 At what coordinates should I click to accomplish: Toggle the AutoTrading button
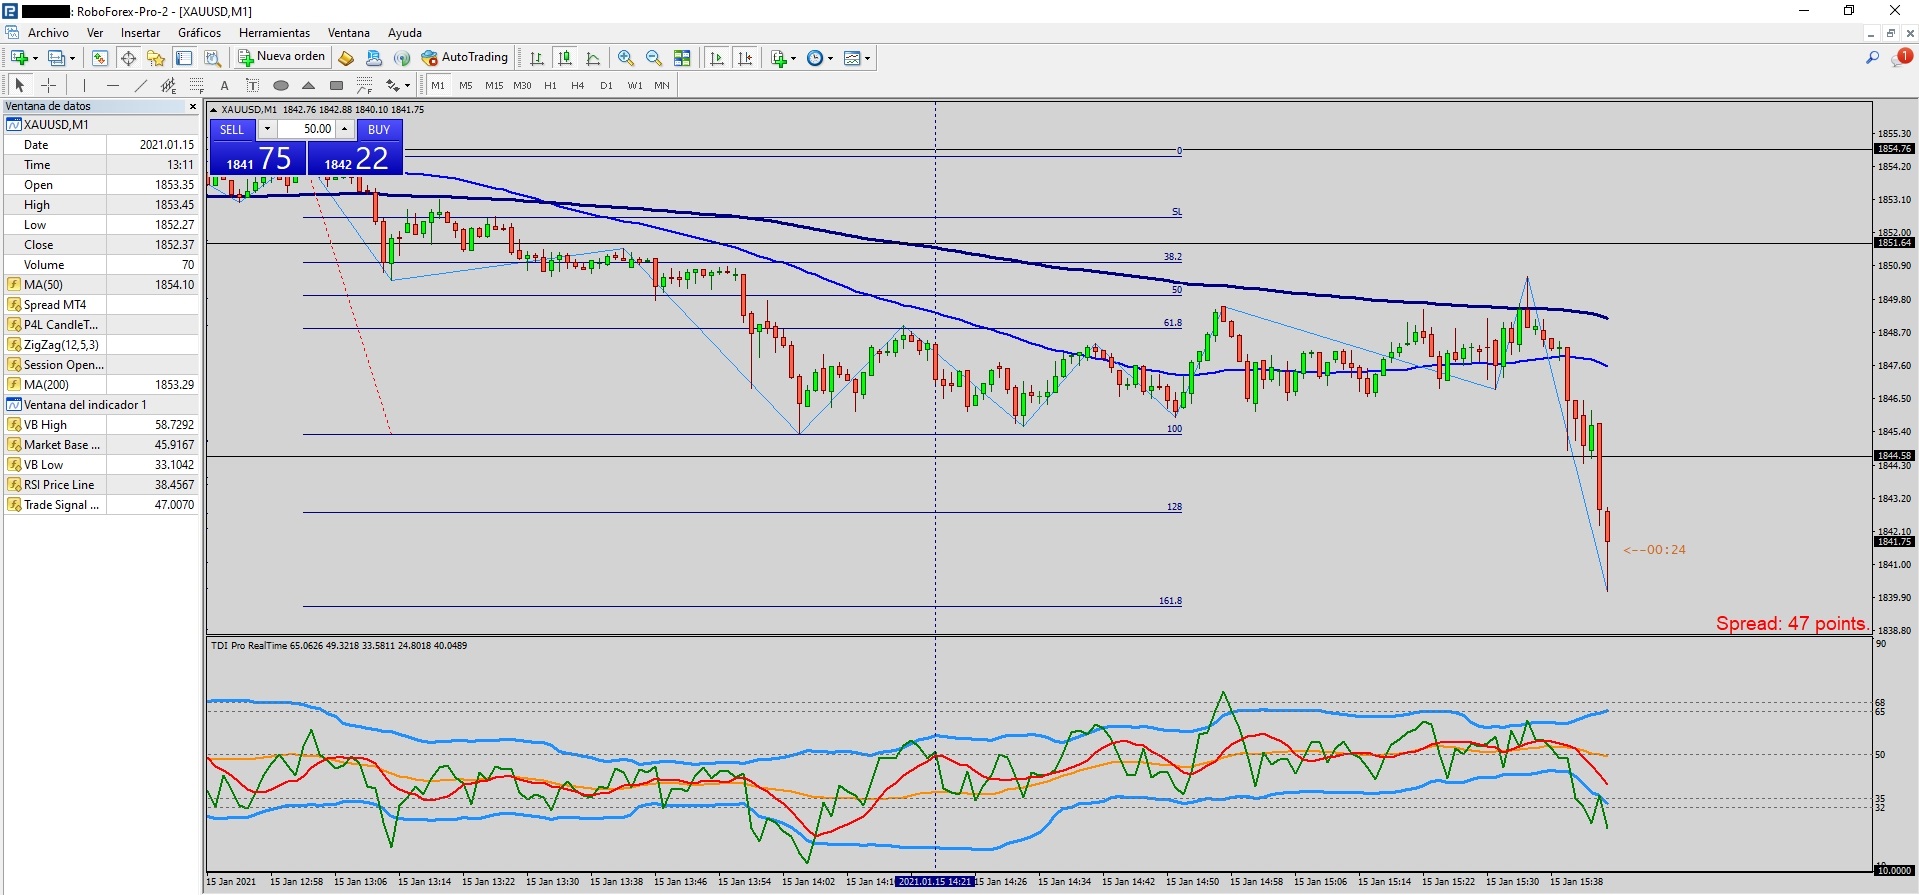point(465,58)
